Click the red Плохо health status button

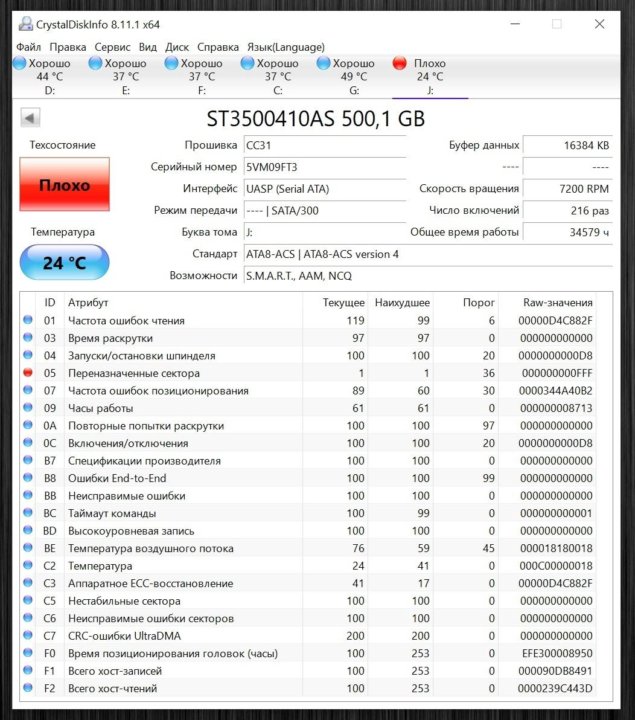click(x=64, y=185)
